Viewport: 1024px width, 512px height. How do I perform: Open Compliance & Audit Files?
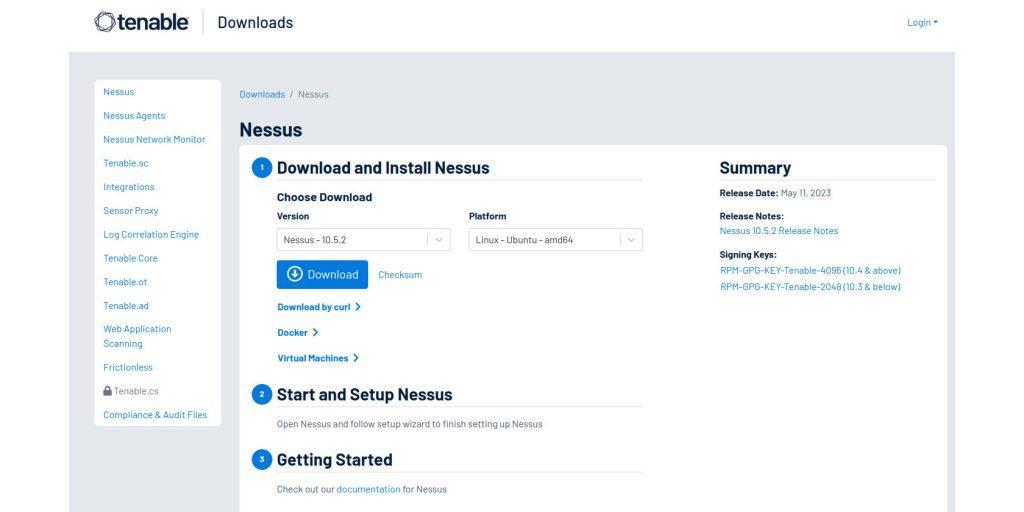tap(155, 415)
